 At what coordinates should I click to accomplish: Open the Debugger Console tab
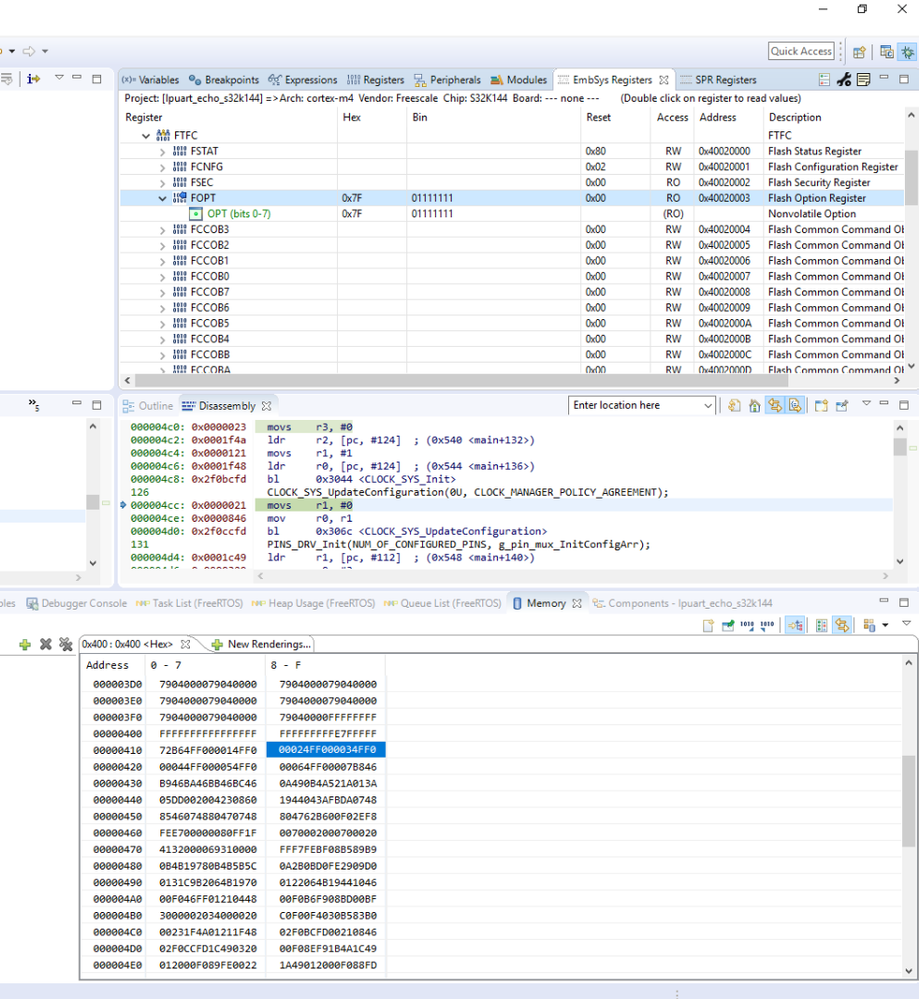tap(76, 603)
